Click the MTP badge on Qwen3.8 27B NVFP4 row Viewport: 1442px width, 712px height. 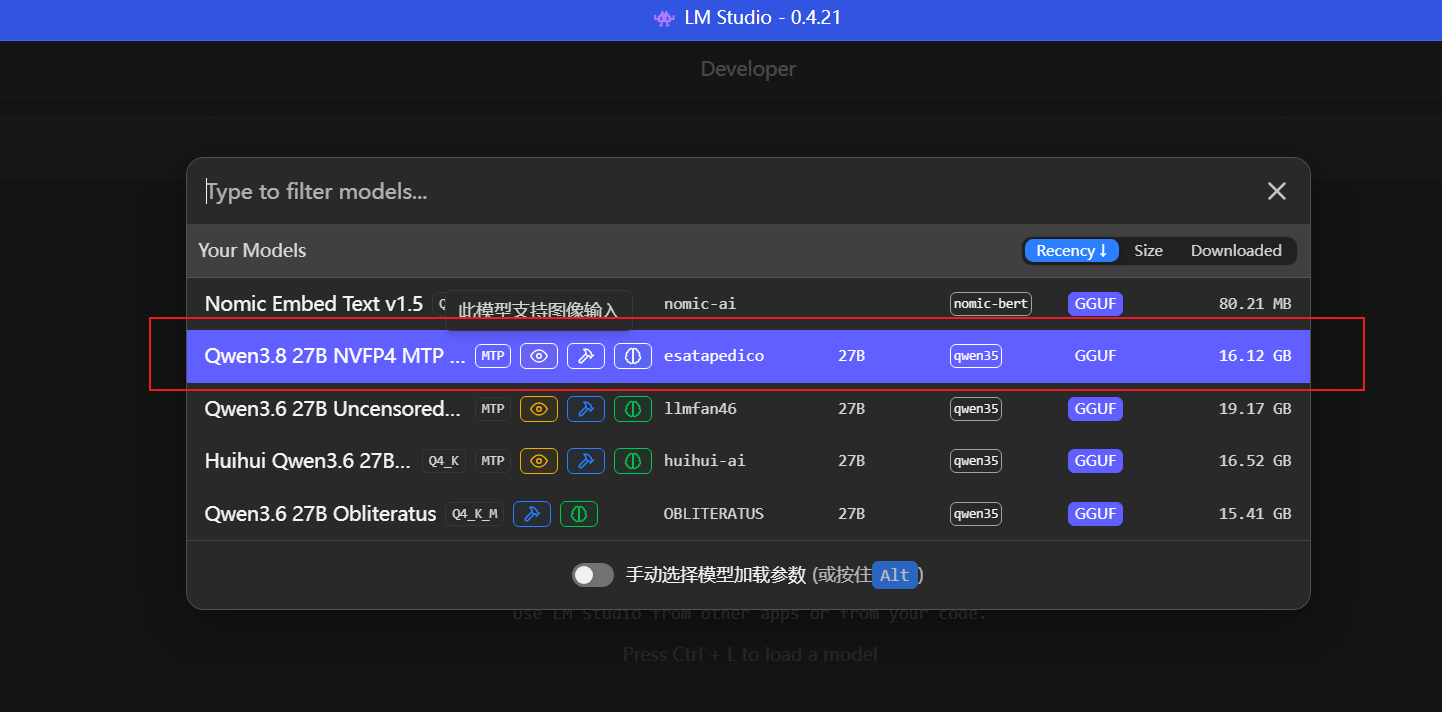[x=492, y=356]
